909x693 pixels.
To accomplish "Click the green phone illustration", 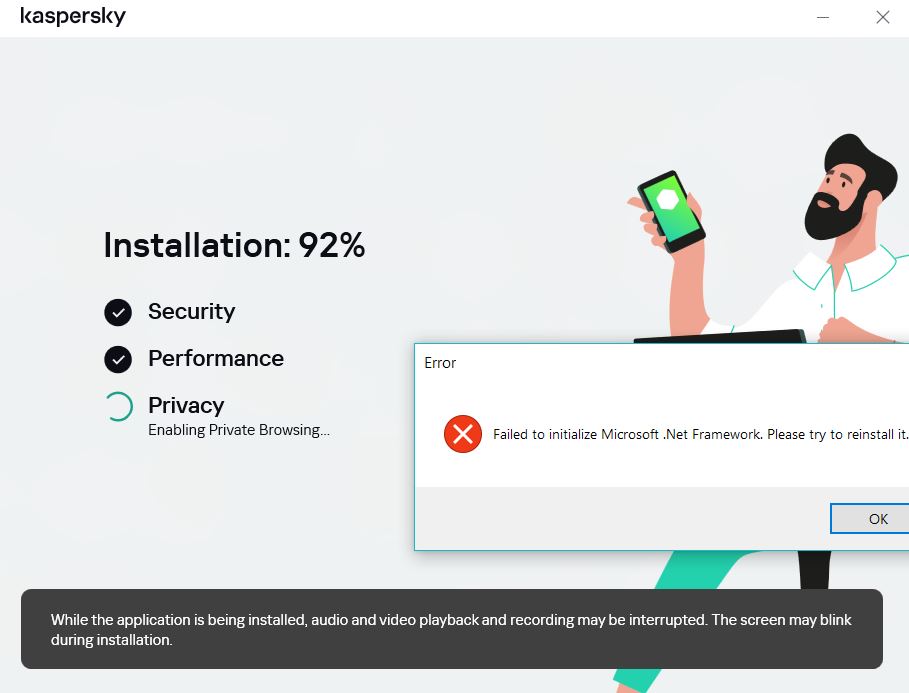I will tap(671, 211).
